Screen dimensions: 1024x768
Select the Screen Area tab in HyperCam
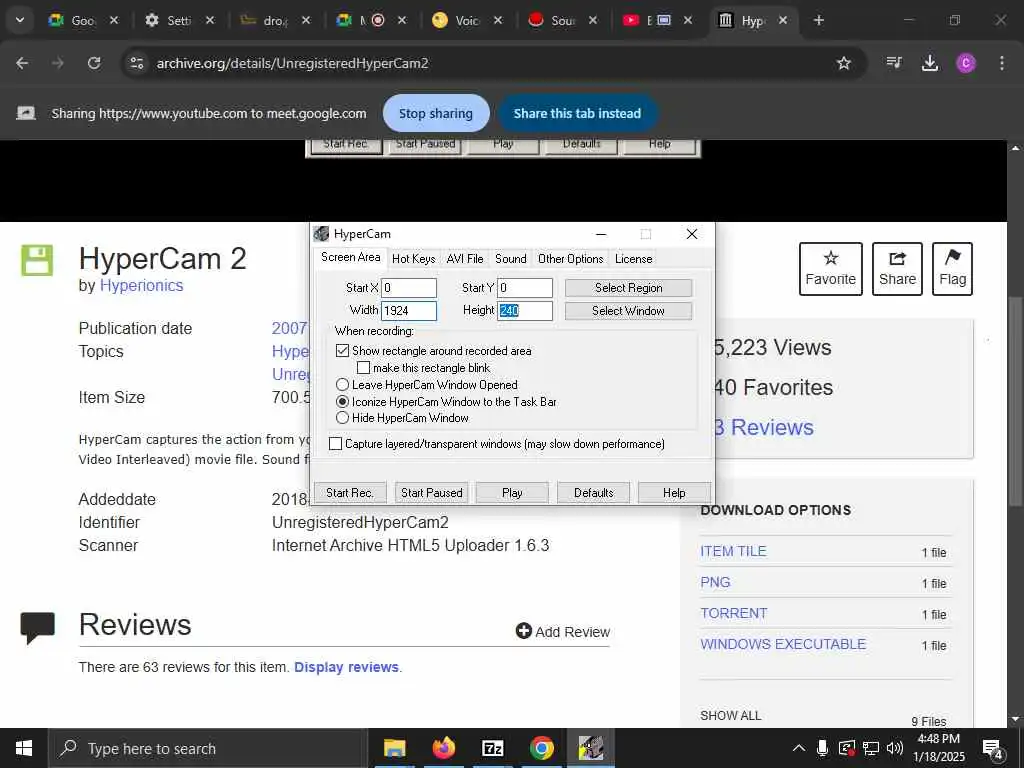[x=351, y=257]
